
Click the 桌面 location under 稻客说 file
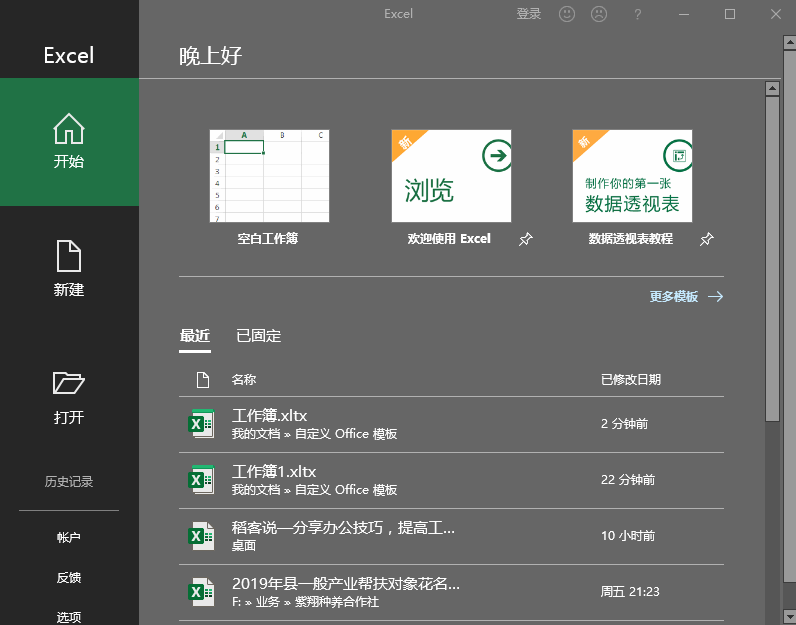click(244, 546)
